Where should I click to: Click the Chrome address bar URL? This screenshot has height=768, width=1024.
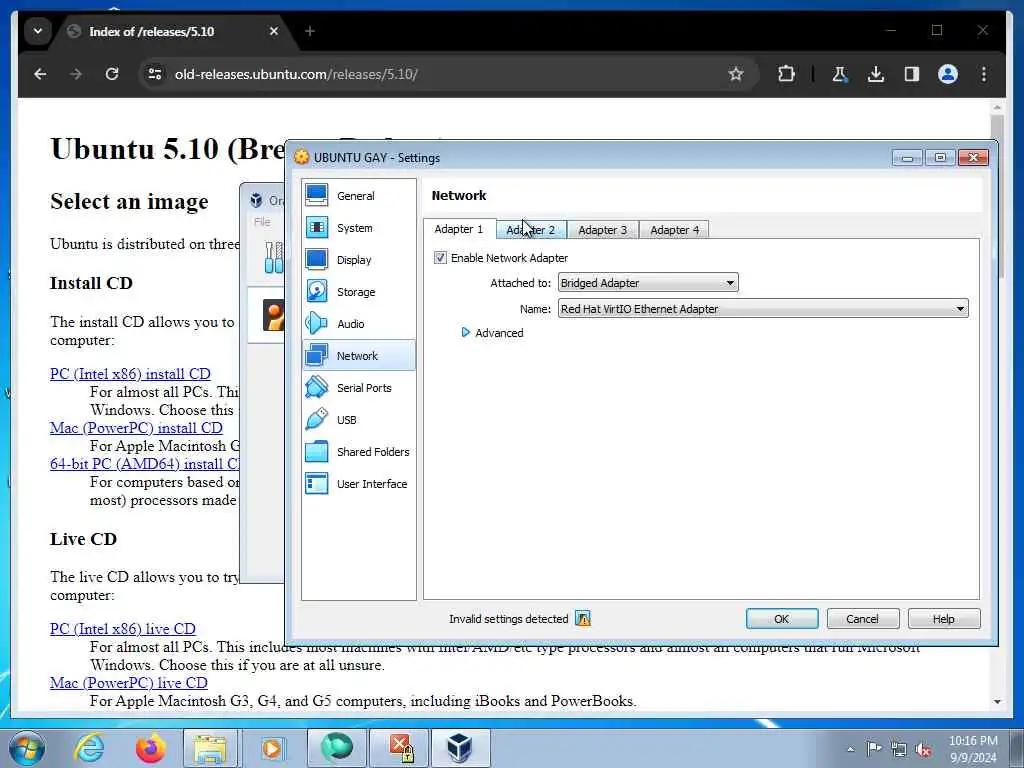tap(296, 74)
